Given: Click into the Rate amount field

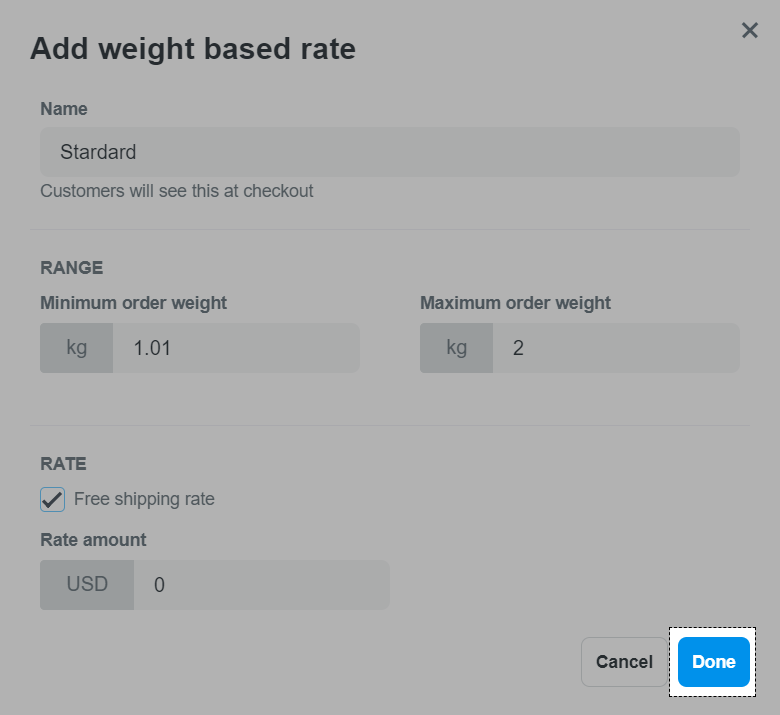Looking at the screenshot, I should 260,585.
